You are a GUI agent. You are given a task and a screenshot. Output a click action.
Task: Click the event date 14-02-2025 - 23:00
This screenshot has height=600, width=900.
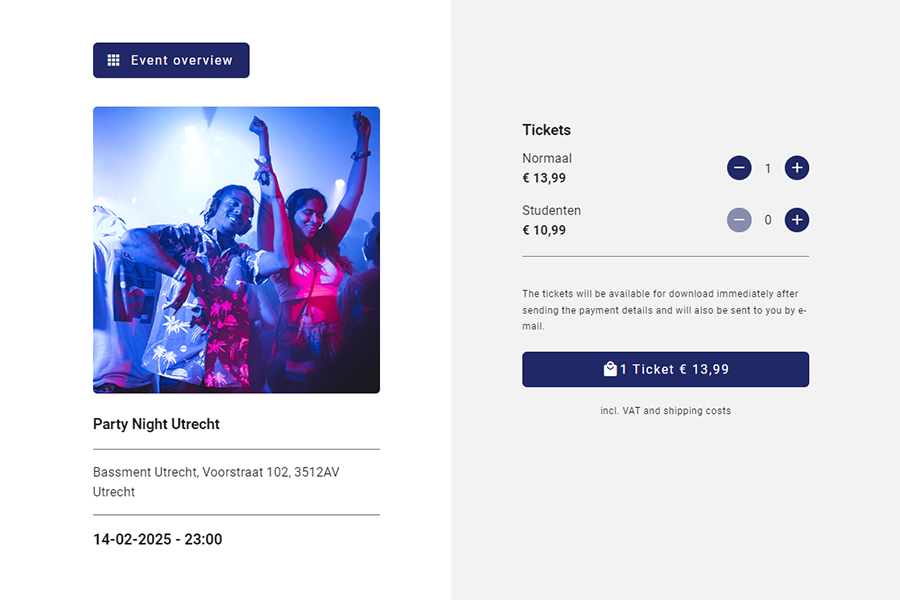pyautogui.click(x=158, y=539)
